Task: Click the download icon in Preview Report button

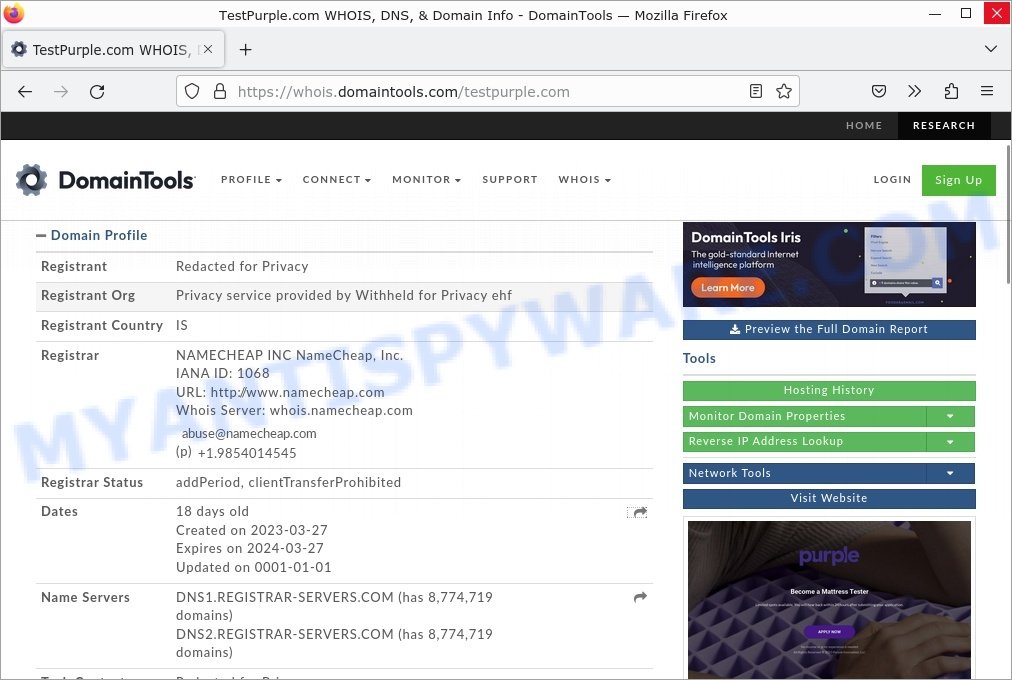Action: (734, 329)
